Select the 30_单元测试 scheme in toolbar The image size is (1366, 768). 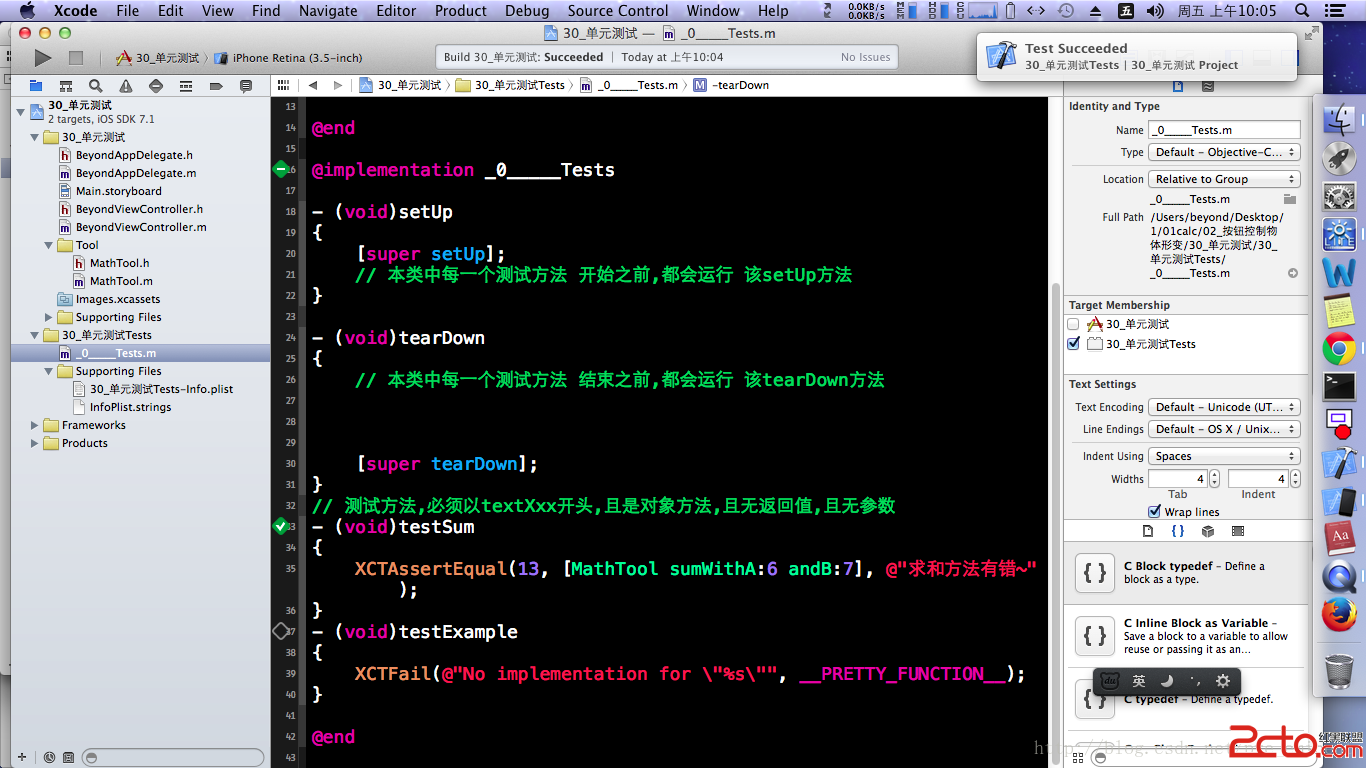click(159, 58)
